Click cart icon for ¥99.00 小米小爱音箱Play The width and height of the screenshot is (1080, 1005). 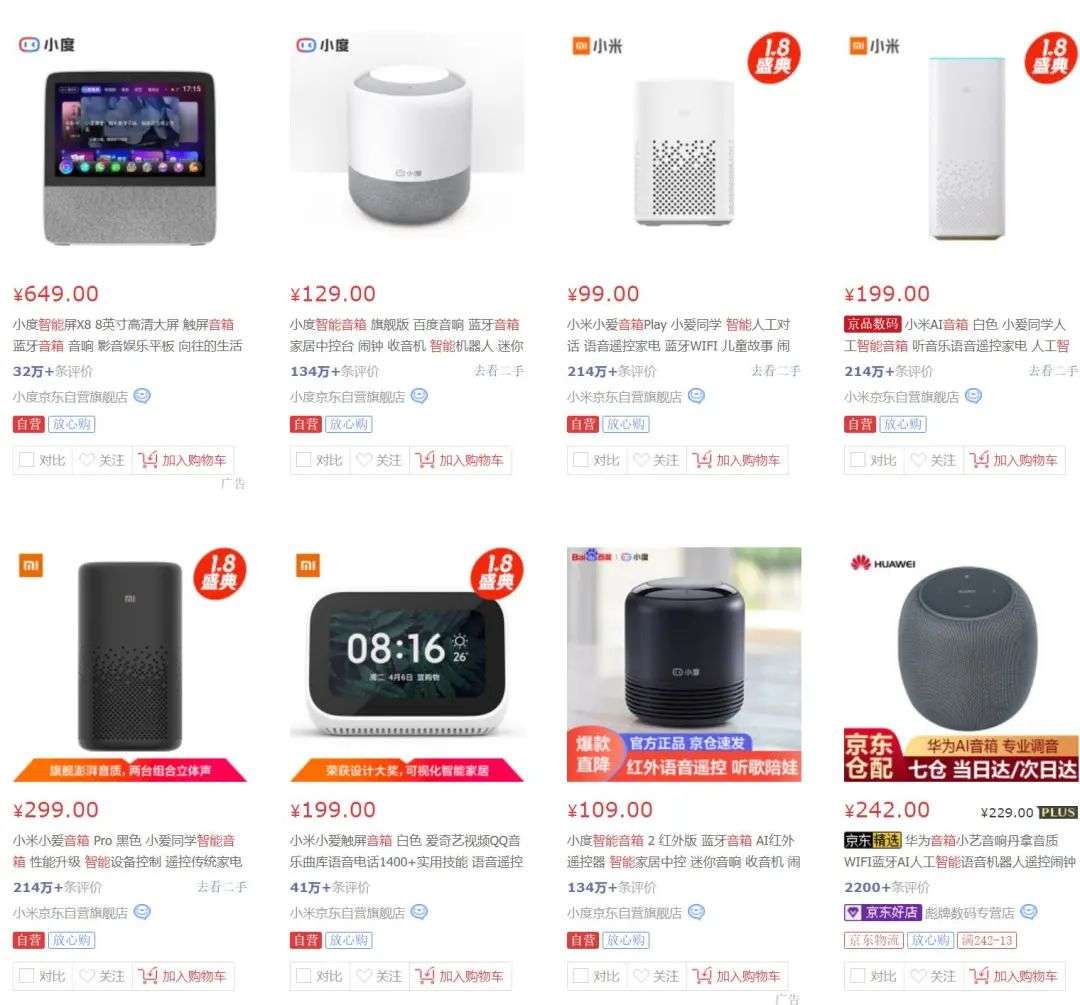click(702, 459)
